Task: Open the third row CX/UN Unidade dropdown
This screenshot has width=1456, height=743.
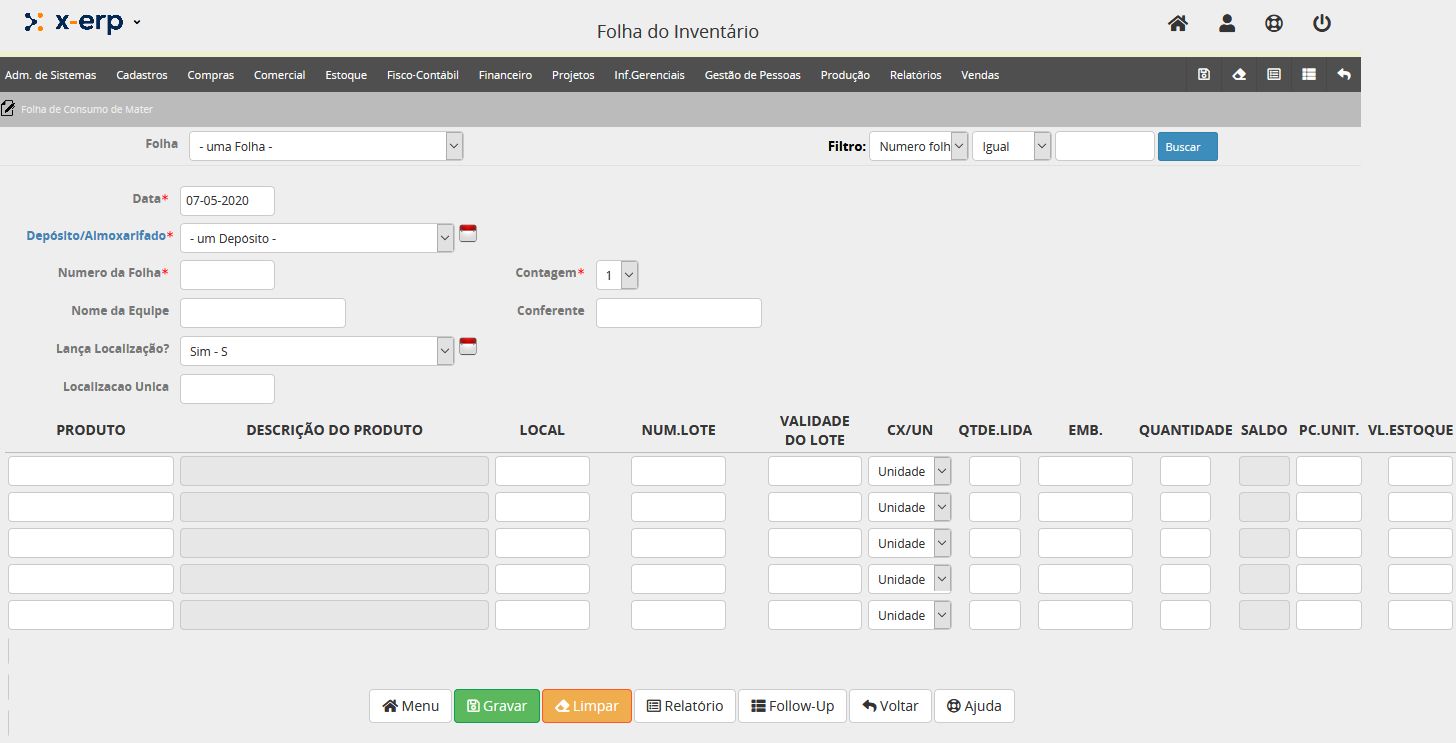Action: pos(910,543)
